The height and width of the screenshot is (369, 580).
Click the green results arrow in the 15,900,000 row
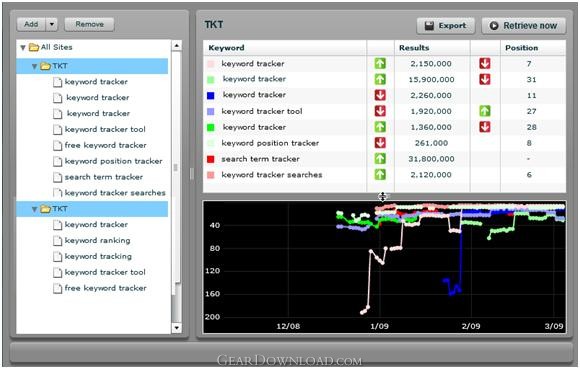coord(380,79)
